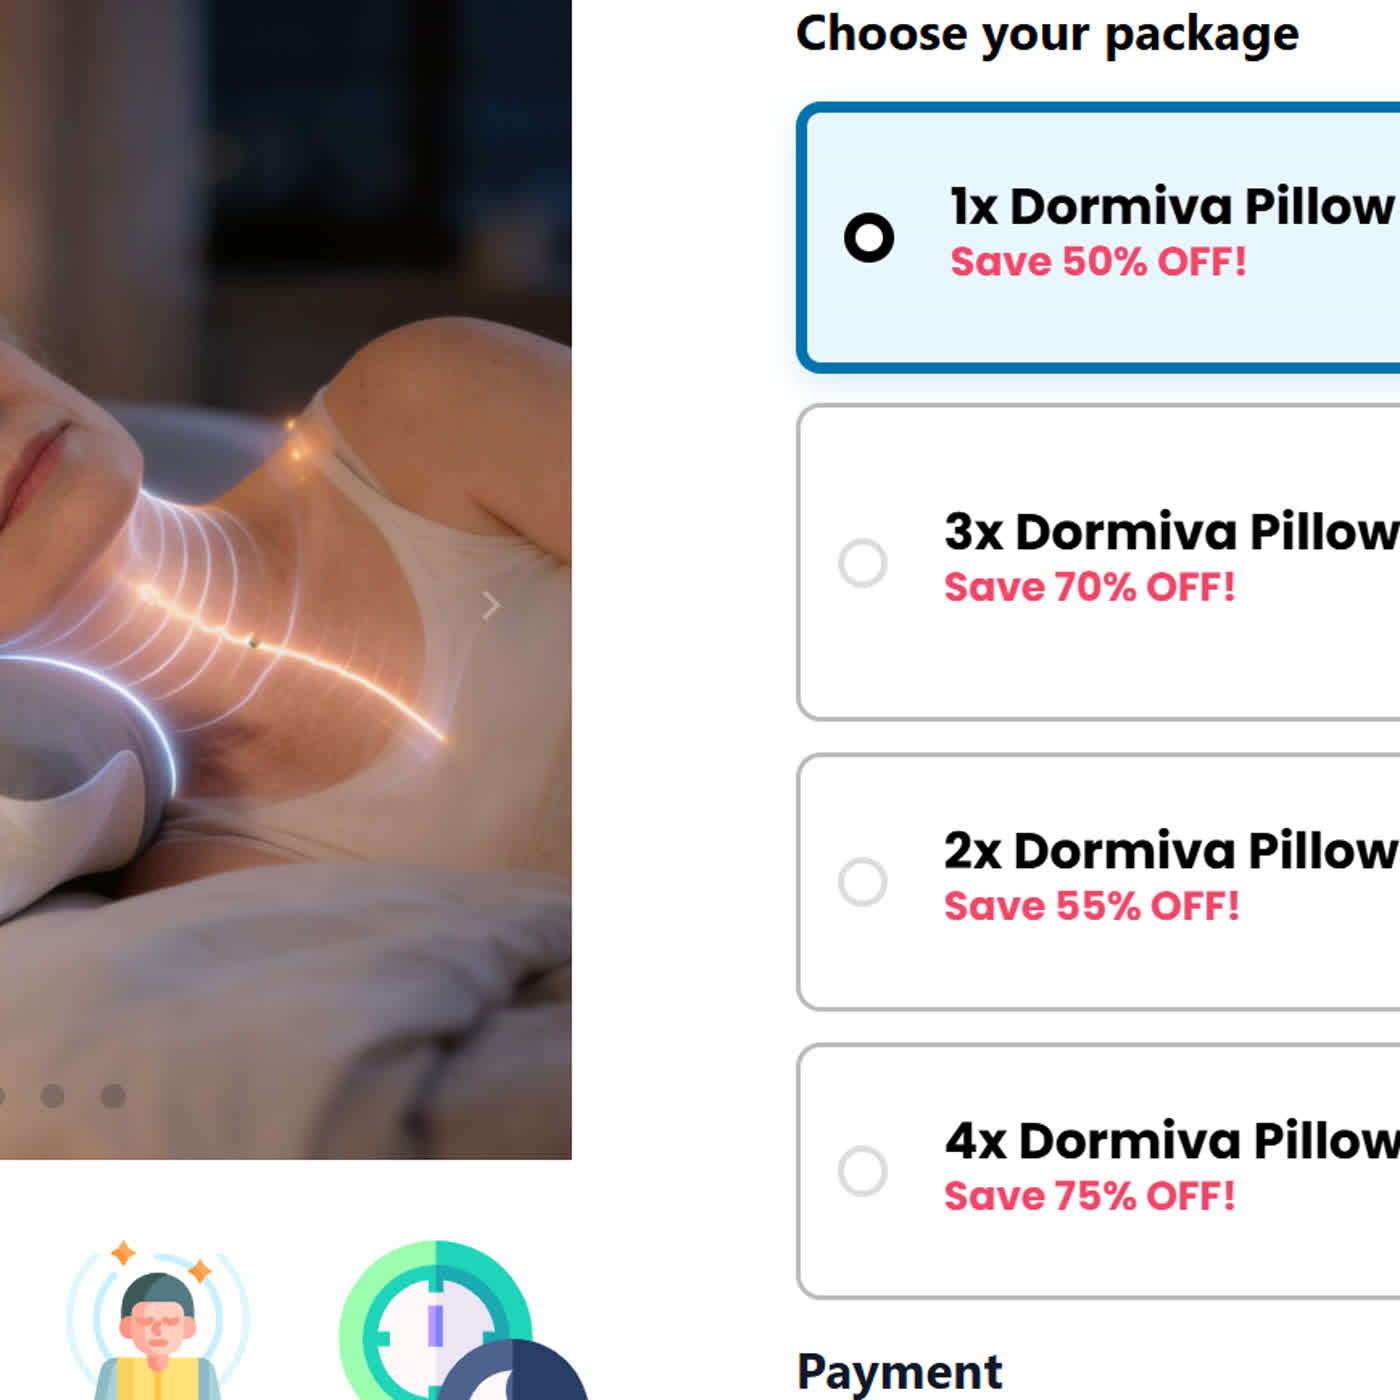Click the Save 50% OFF! label
1400x1400 pixels.
coord(1098,262)
